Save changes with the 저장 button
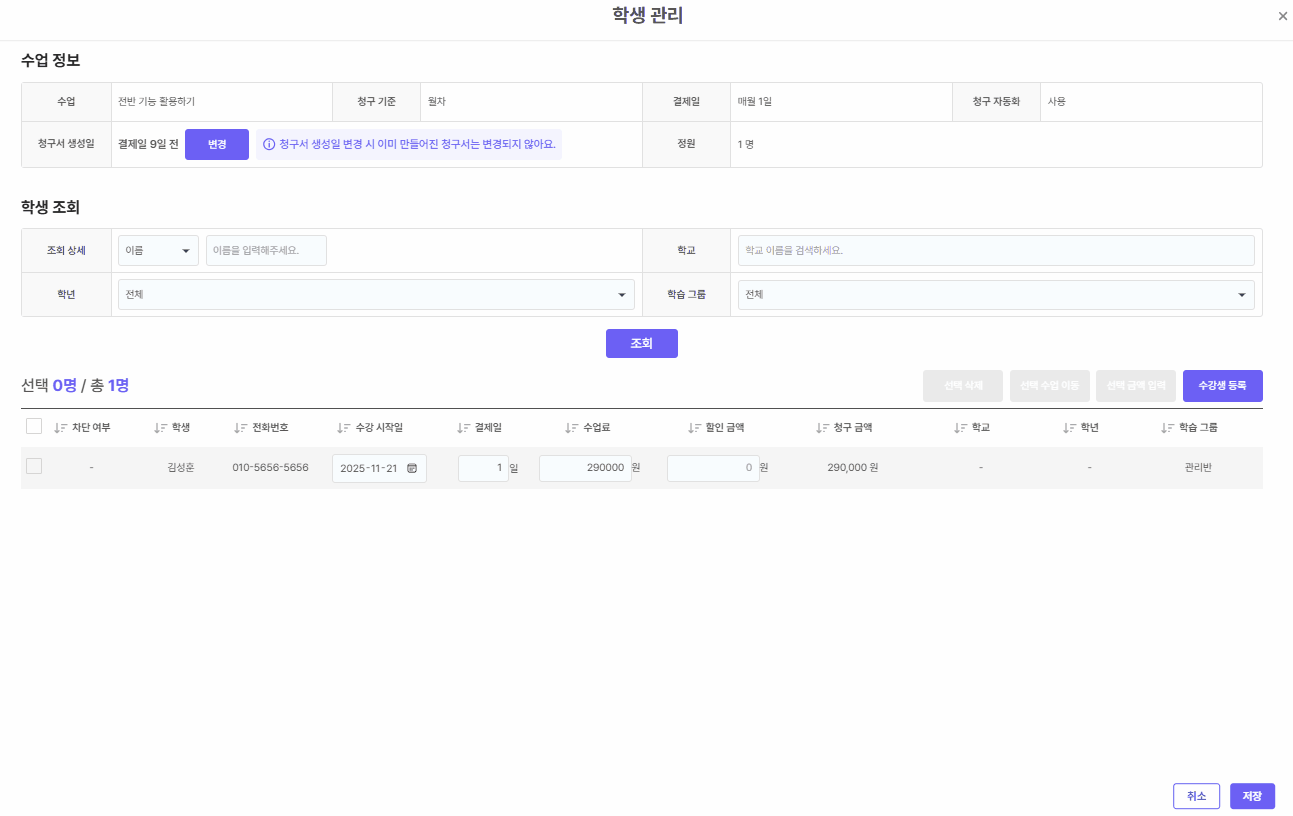Image resolution: width=1293 pixels, height=816 pixels. click(x=1252, y=796)
